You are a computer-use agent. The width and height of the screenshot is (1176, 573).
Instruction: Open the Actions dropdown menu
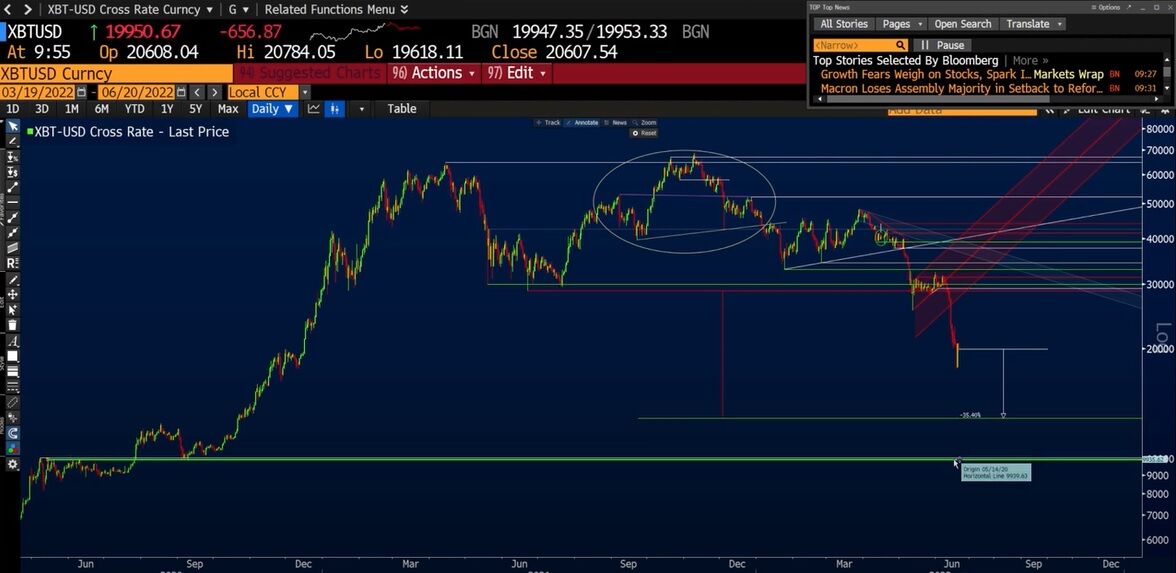coord(435,73)
